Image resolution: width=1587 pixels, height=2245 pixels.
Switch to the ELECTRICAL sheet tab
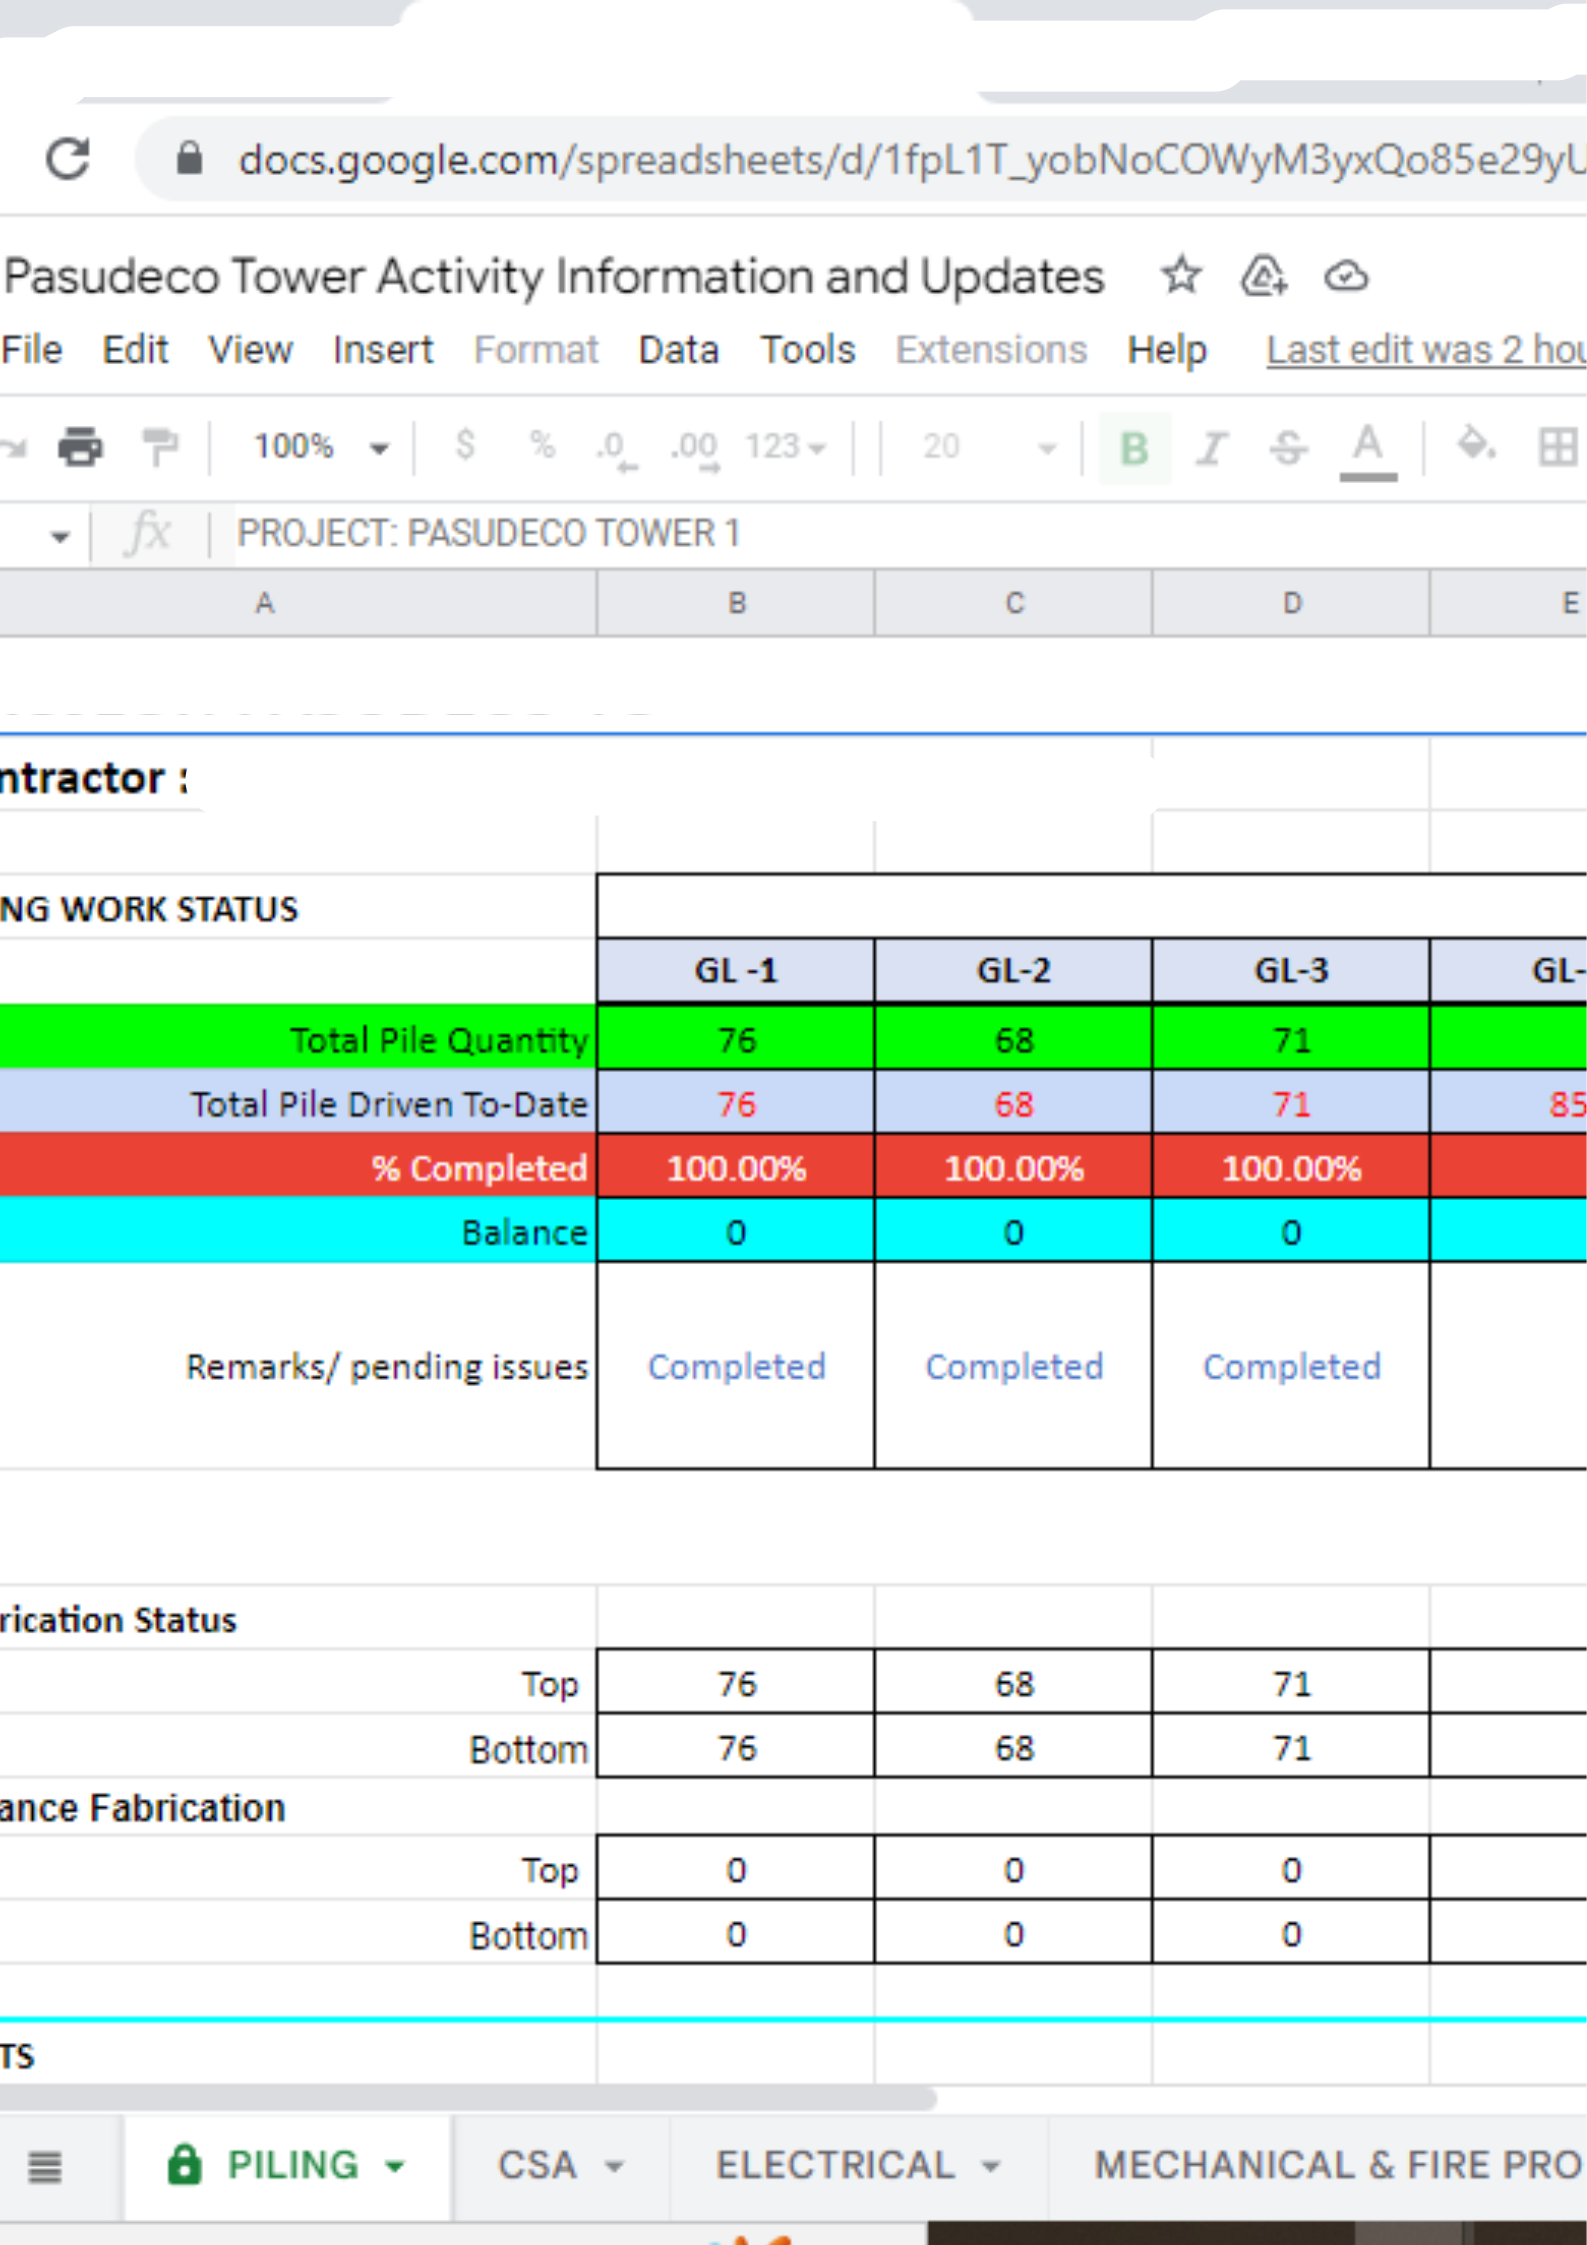tap(835, 2165)
